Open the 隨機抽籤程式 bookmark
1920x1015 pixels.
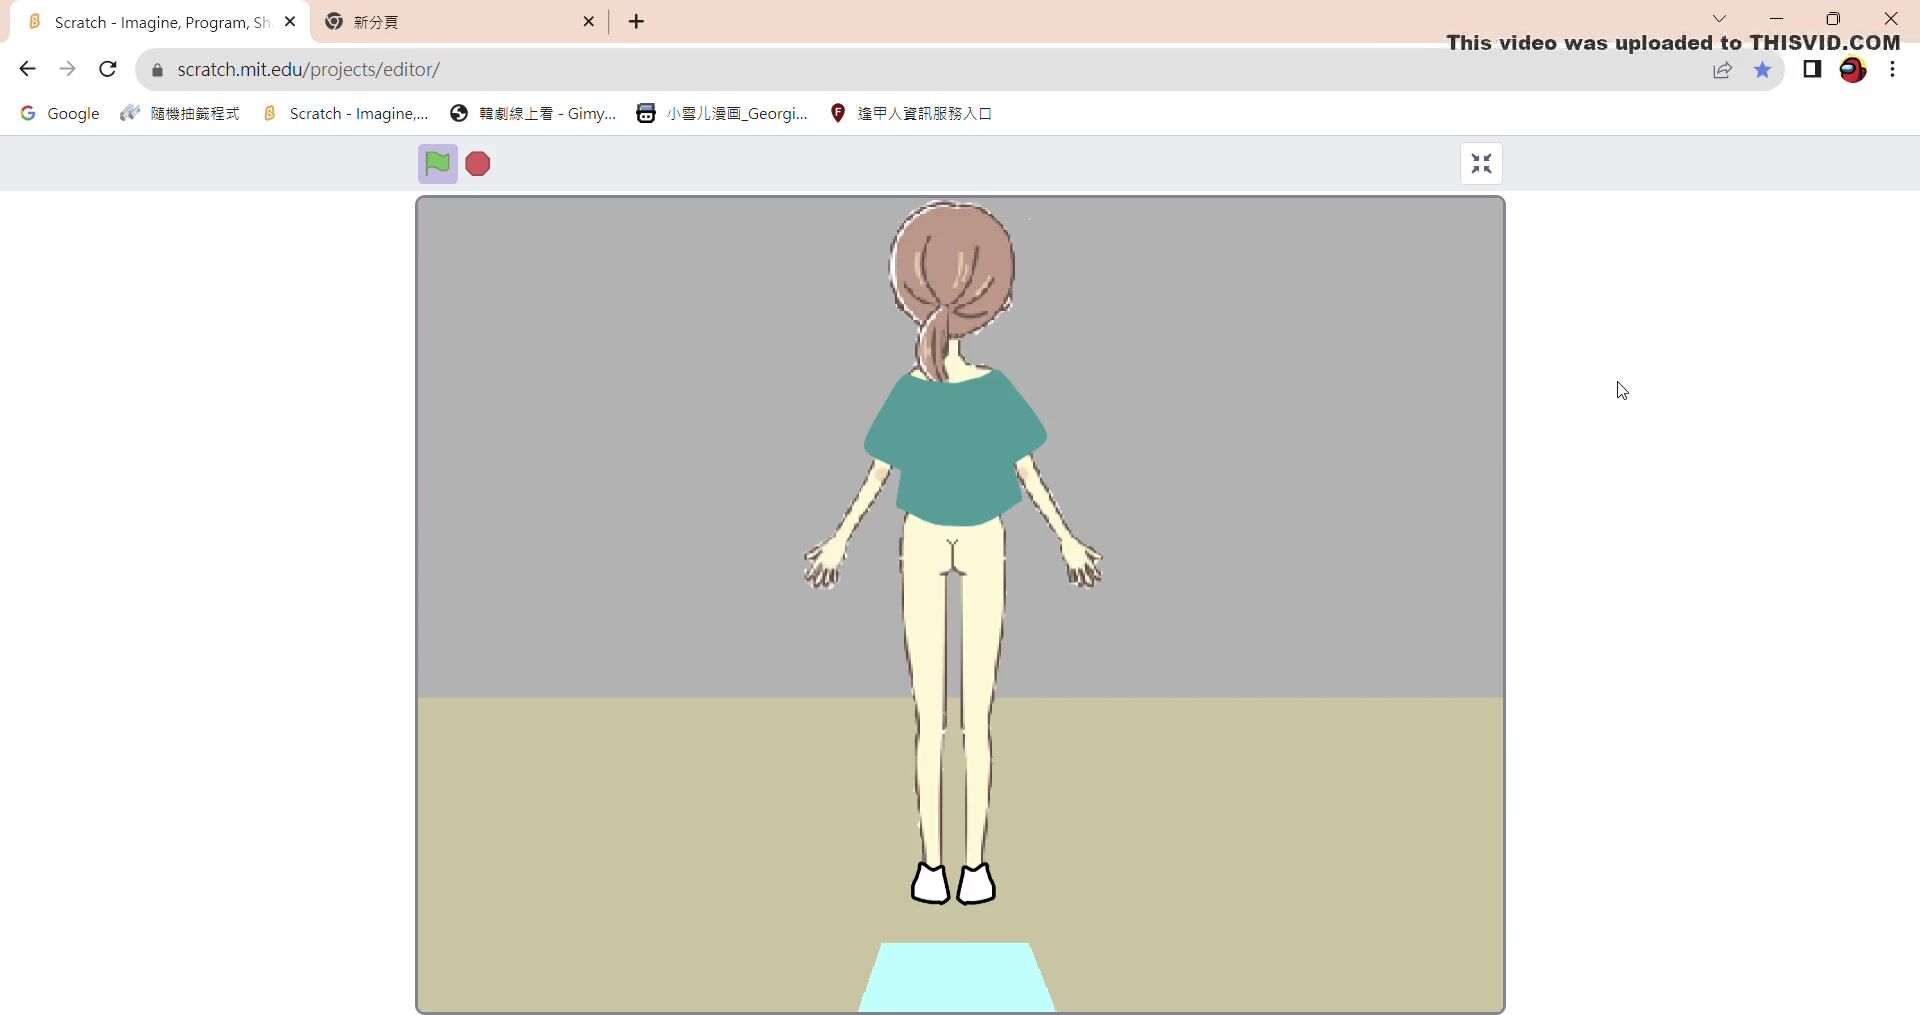[180, 114]
